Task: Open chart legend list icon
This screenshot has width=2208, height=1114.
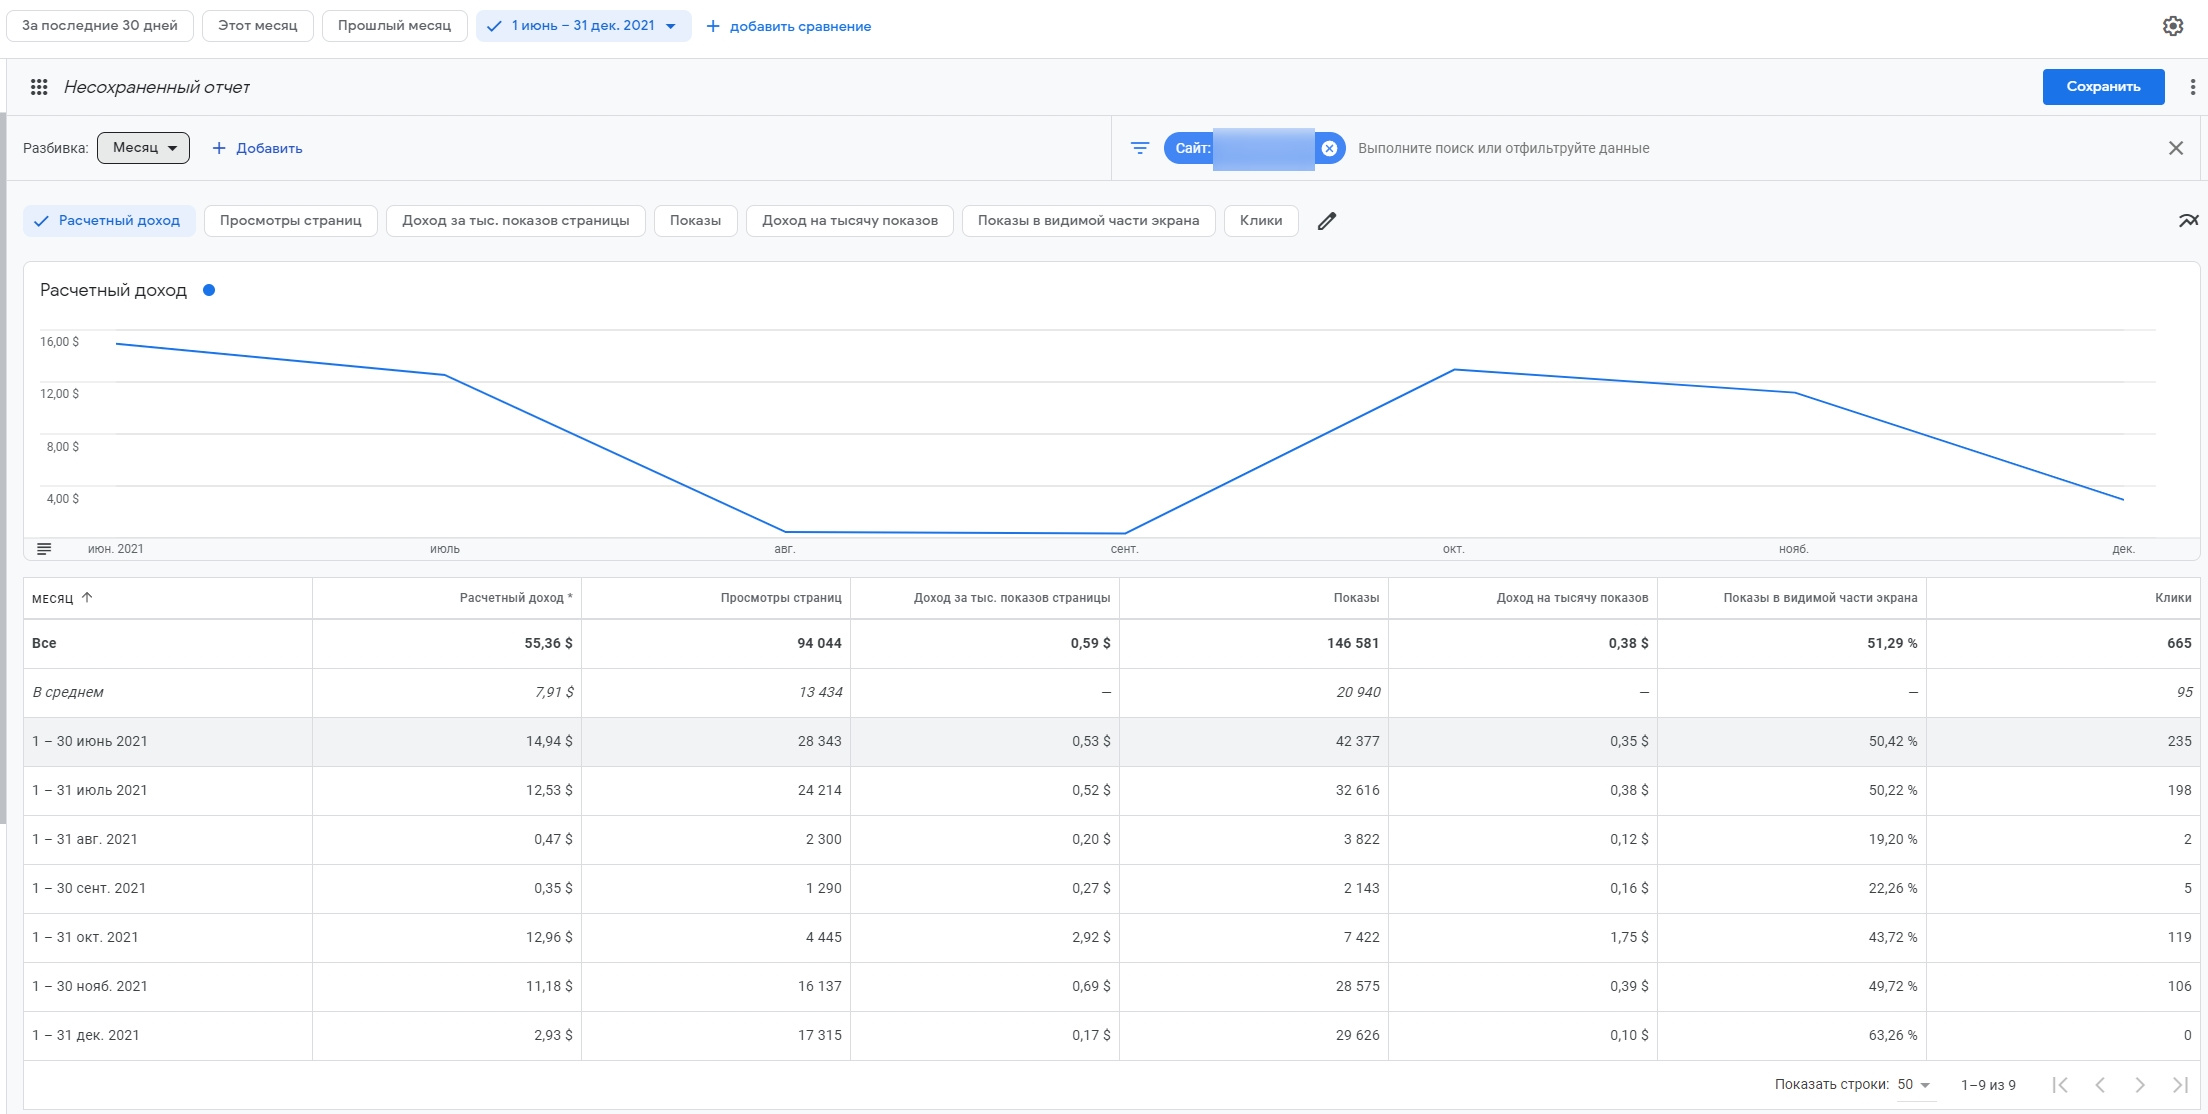Action: pos(44,549)
